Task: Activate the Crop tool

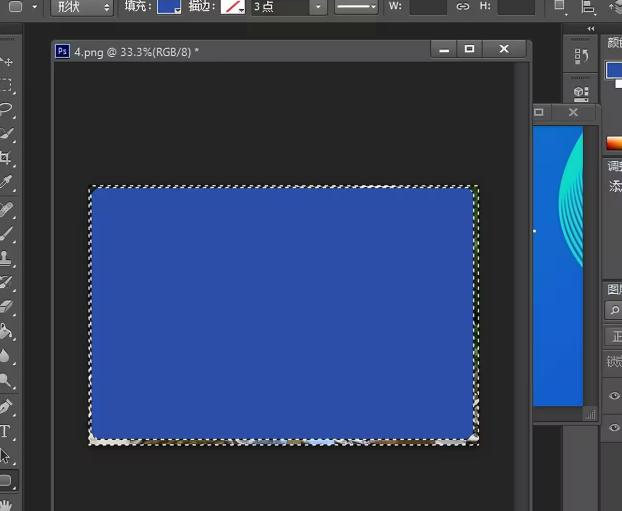Action: (7, 158)
